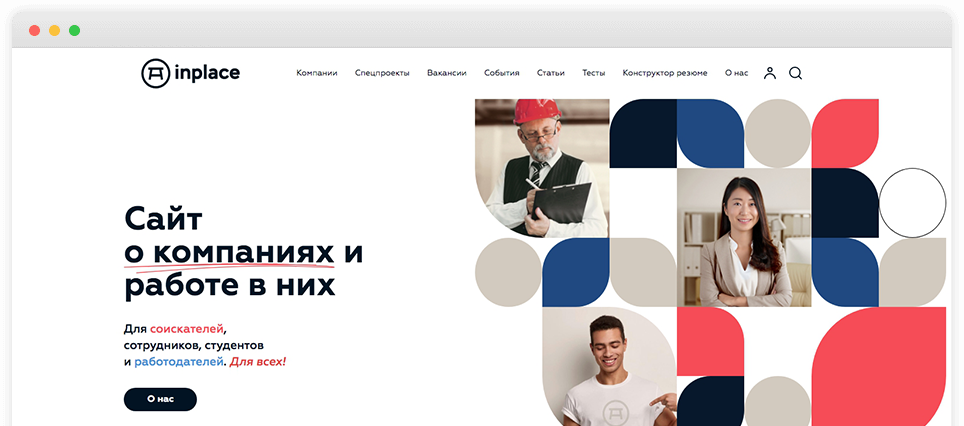Click the green maximize window dot
The height and width of the screenshot is (426, 964).
coord(74,30)
